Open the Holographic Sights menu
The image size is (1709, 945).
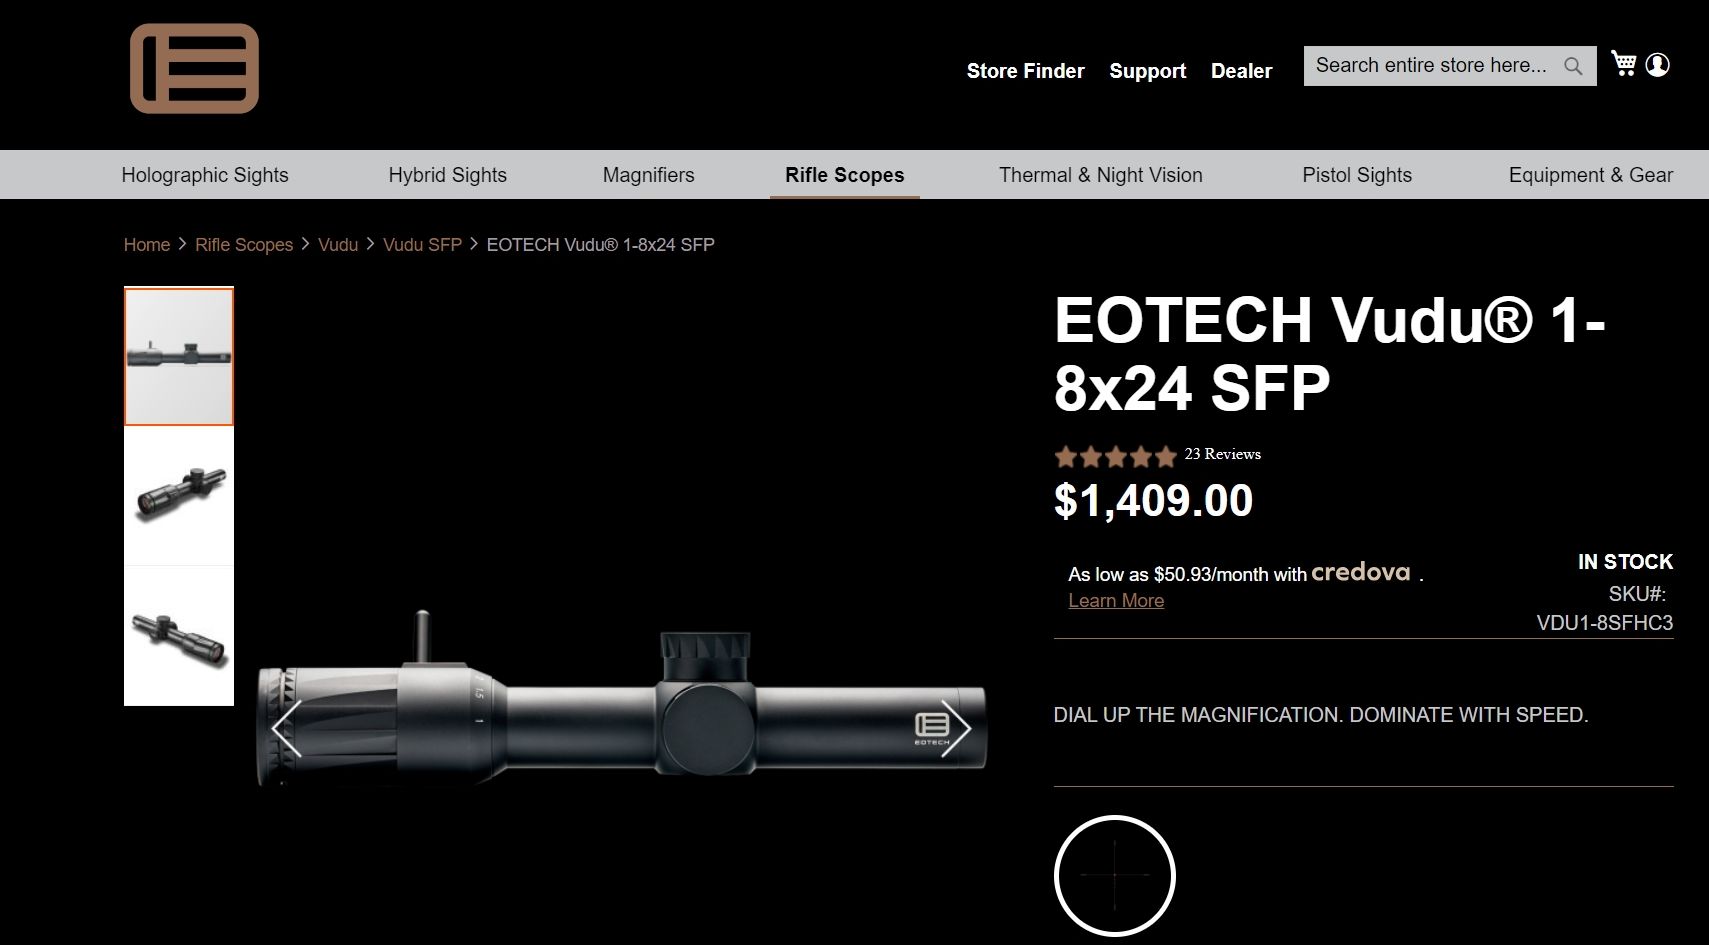tap(205, 175)
